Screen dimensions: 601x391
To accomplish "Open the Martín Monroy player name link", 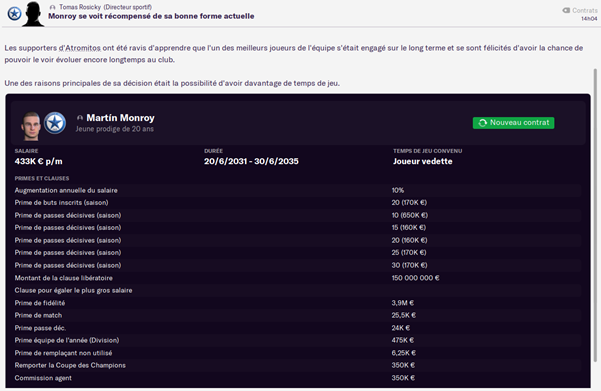I will (120, 118).
